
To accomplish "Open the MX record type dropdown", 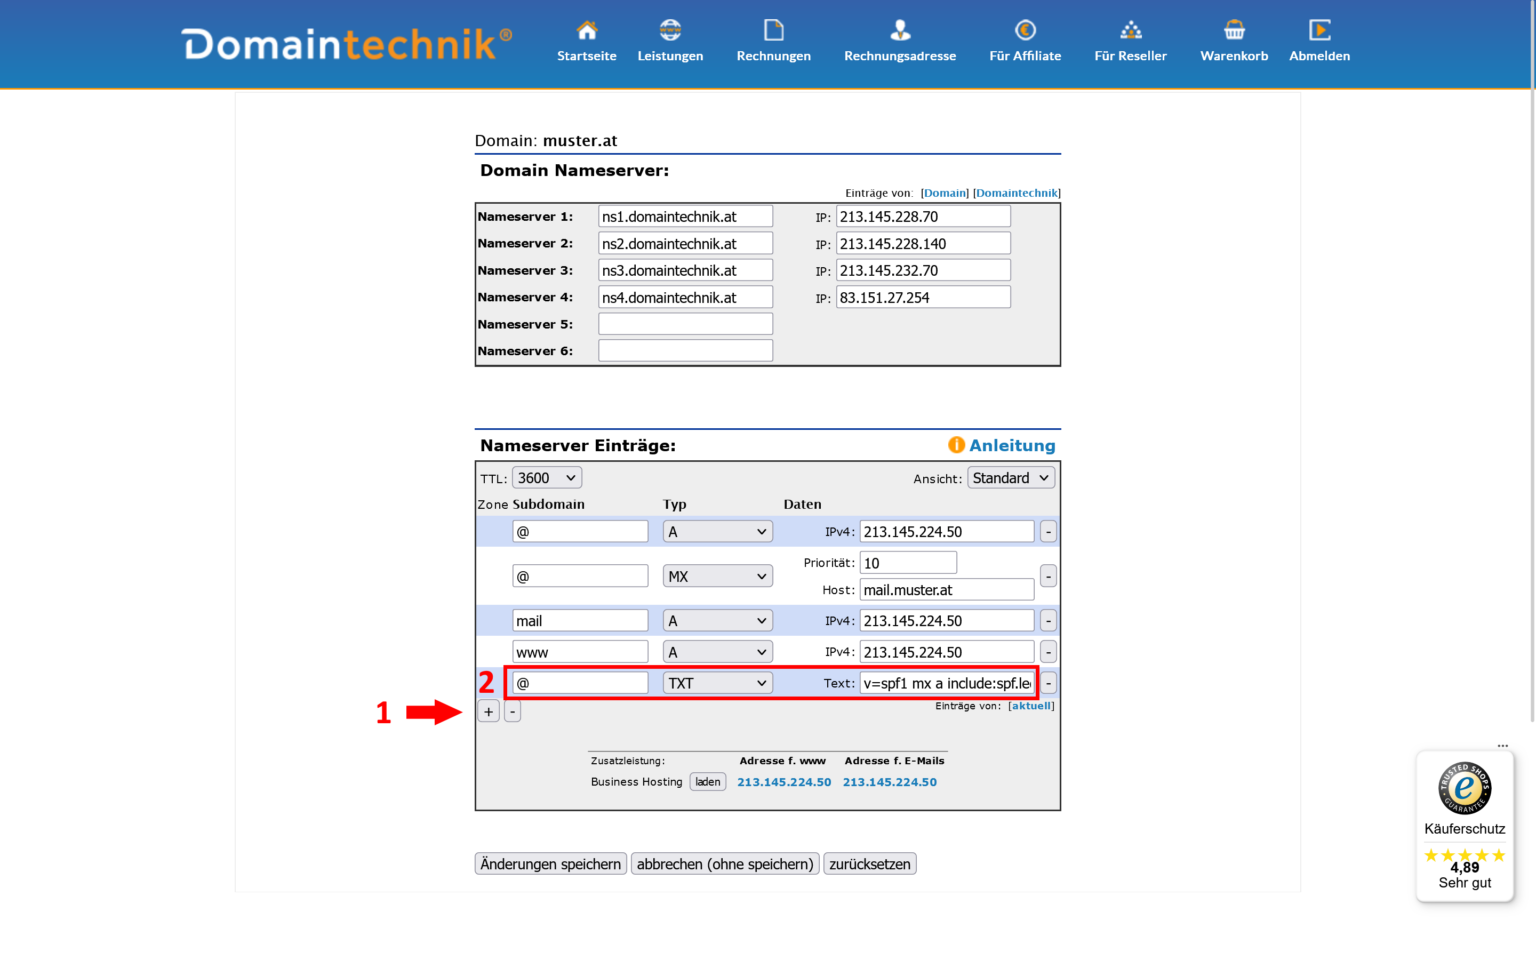I will pyautogui.click(x=717, y=576).
